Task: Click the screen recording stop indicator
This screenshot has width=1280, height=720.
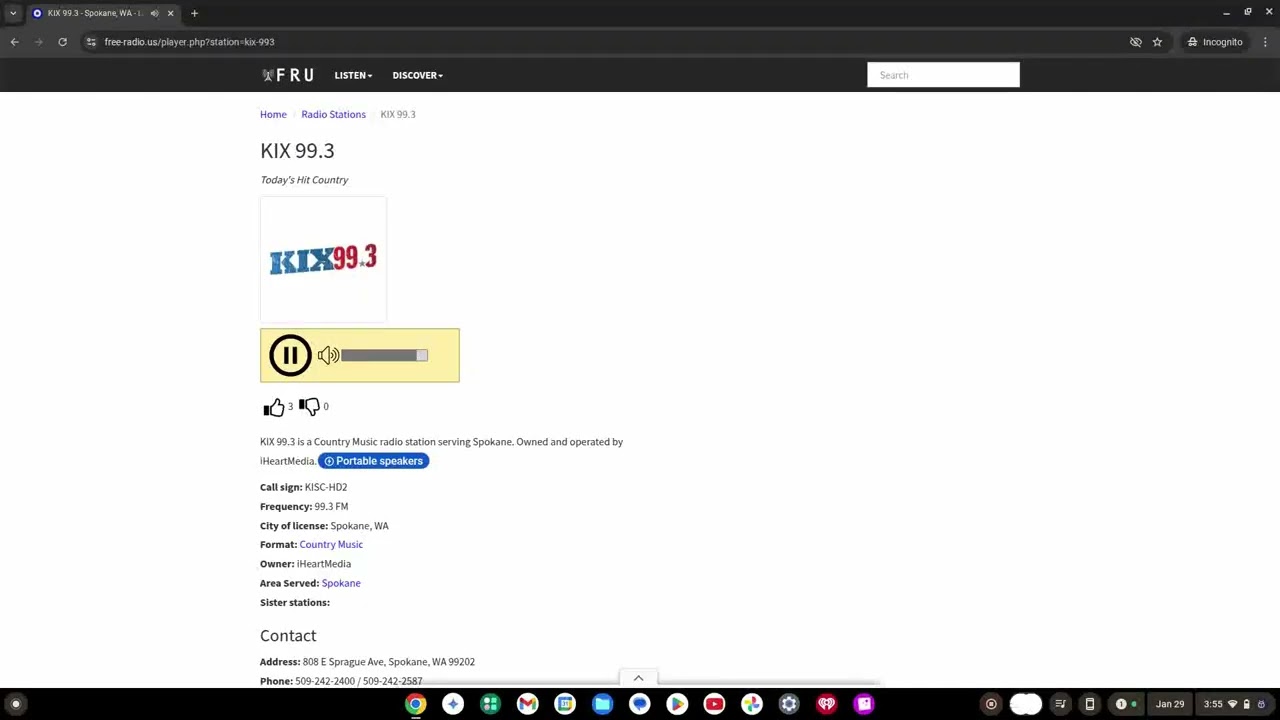Action: tap(991, 704)
